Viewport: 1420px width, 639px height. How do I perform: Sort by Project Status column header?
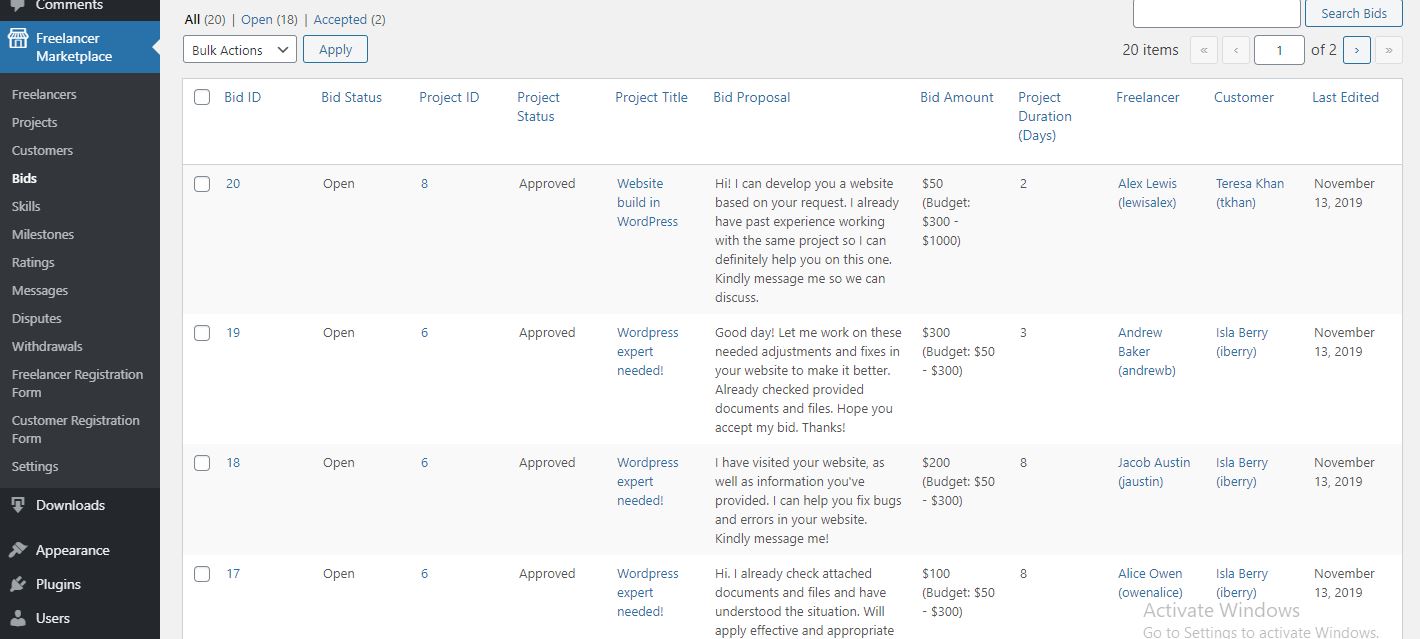click(538, 107)
